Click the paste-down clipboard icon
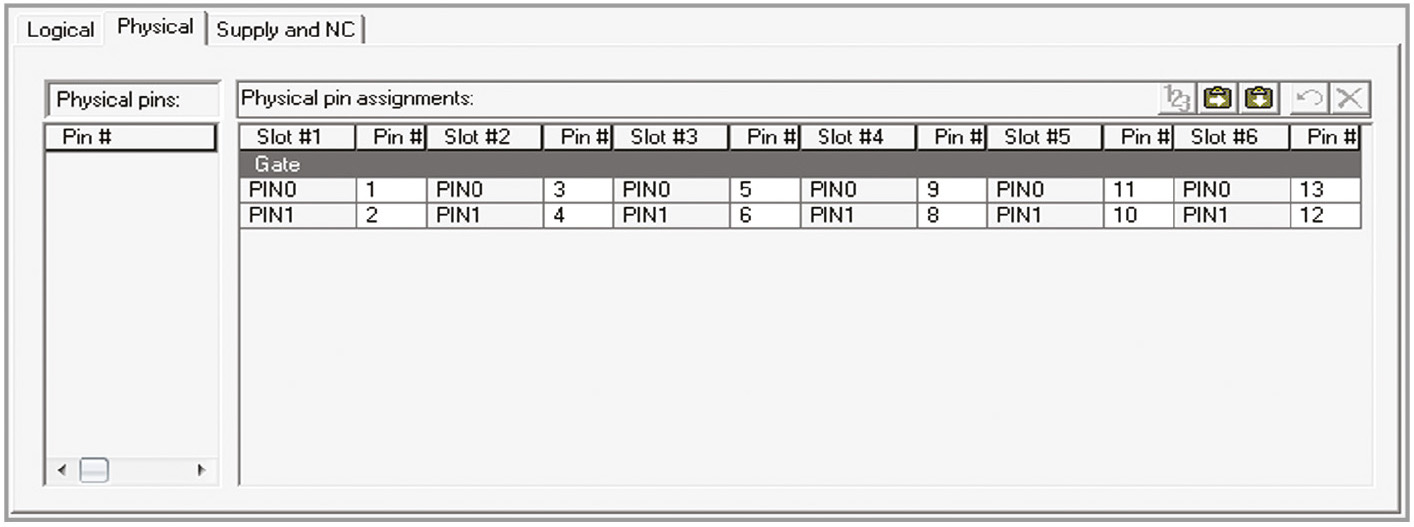 pyautogui.click(x=1259, y=98)
